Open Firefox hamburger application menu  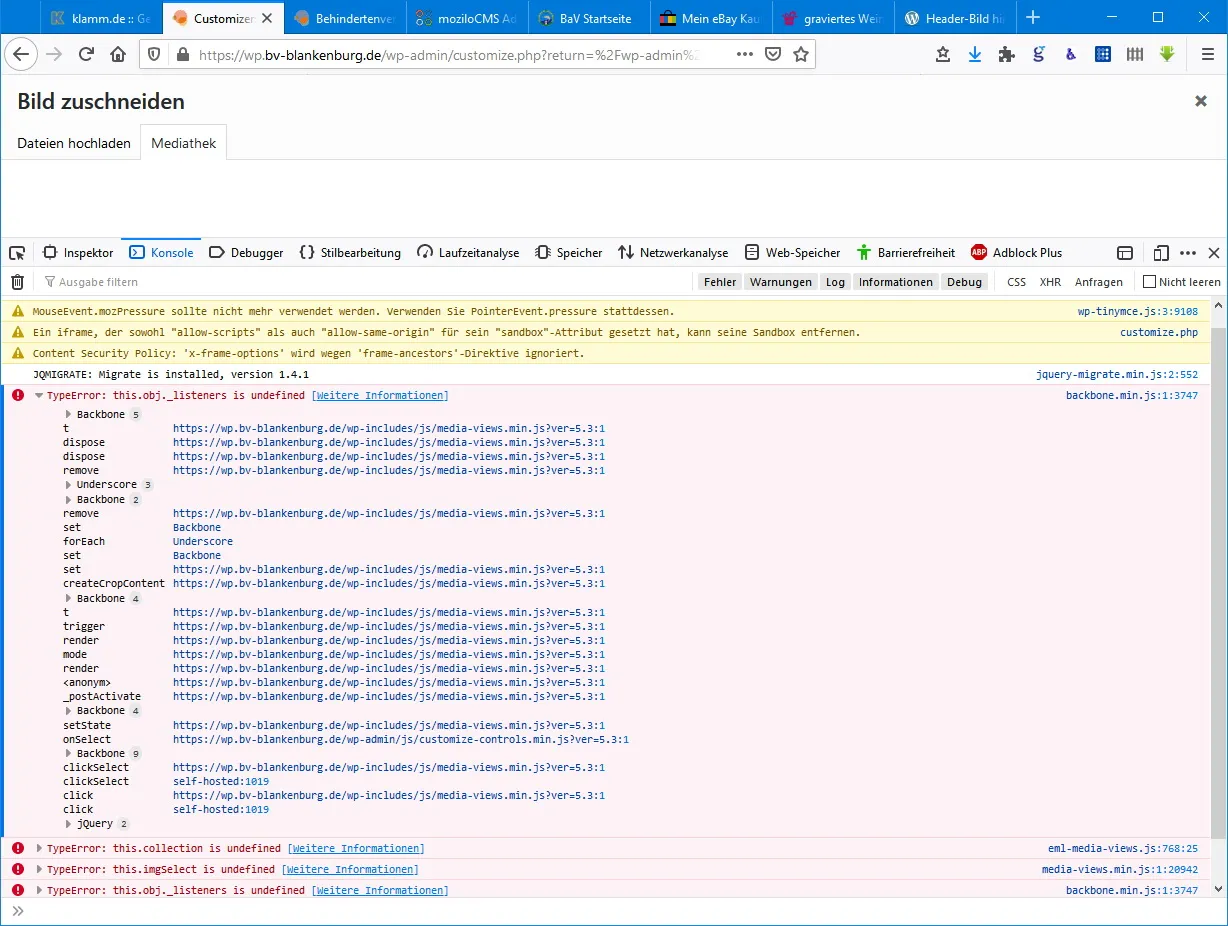(x=1208, y=55)
